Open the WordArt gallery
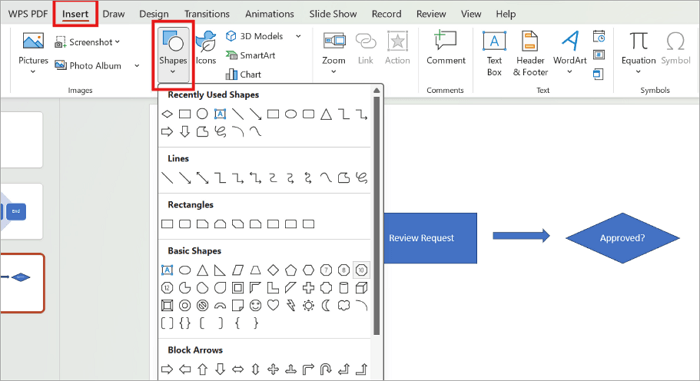 point(570,53)
